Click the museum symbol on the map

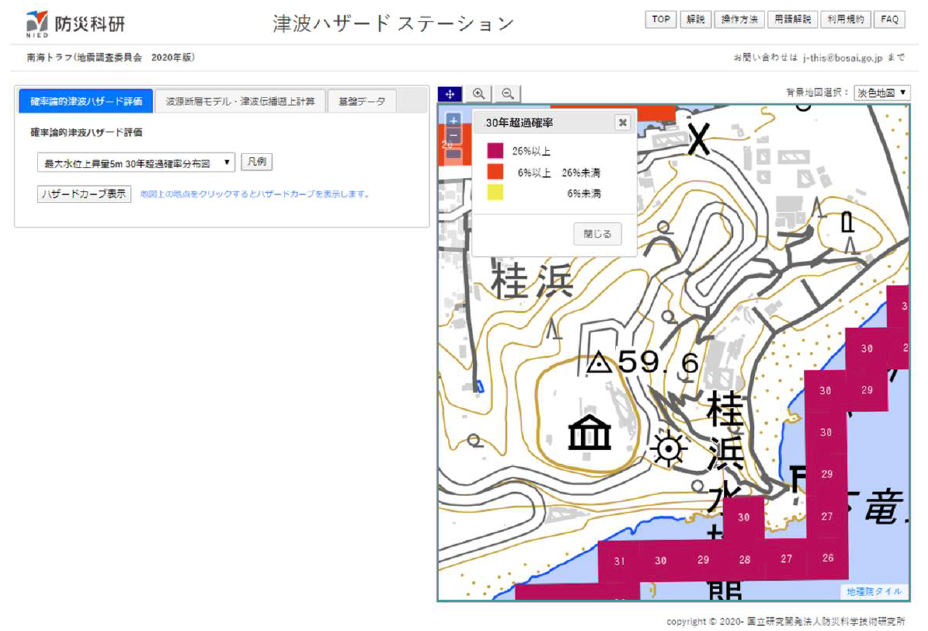click(589, 433)
